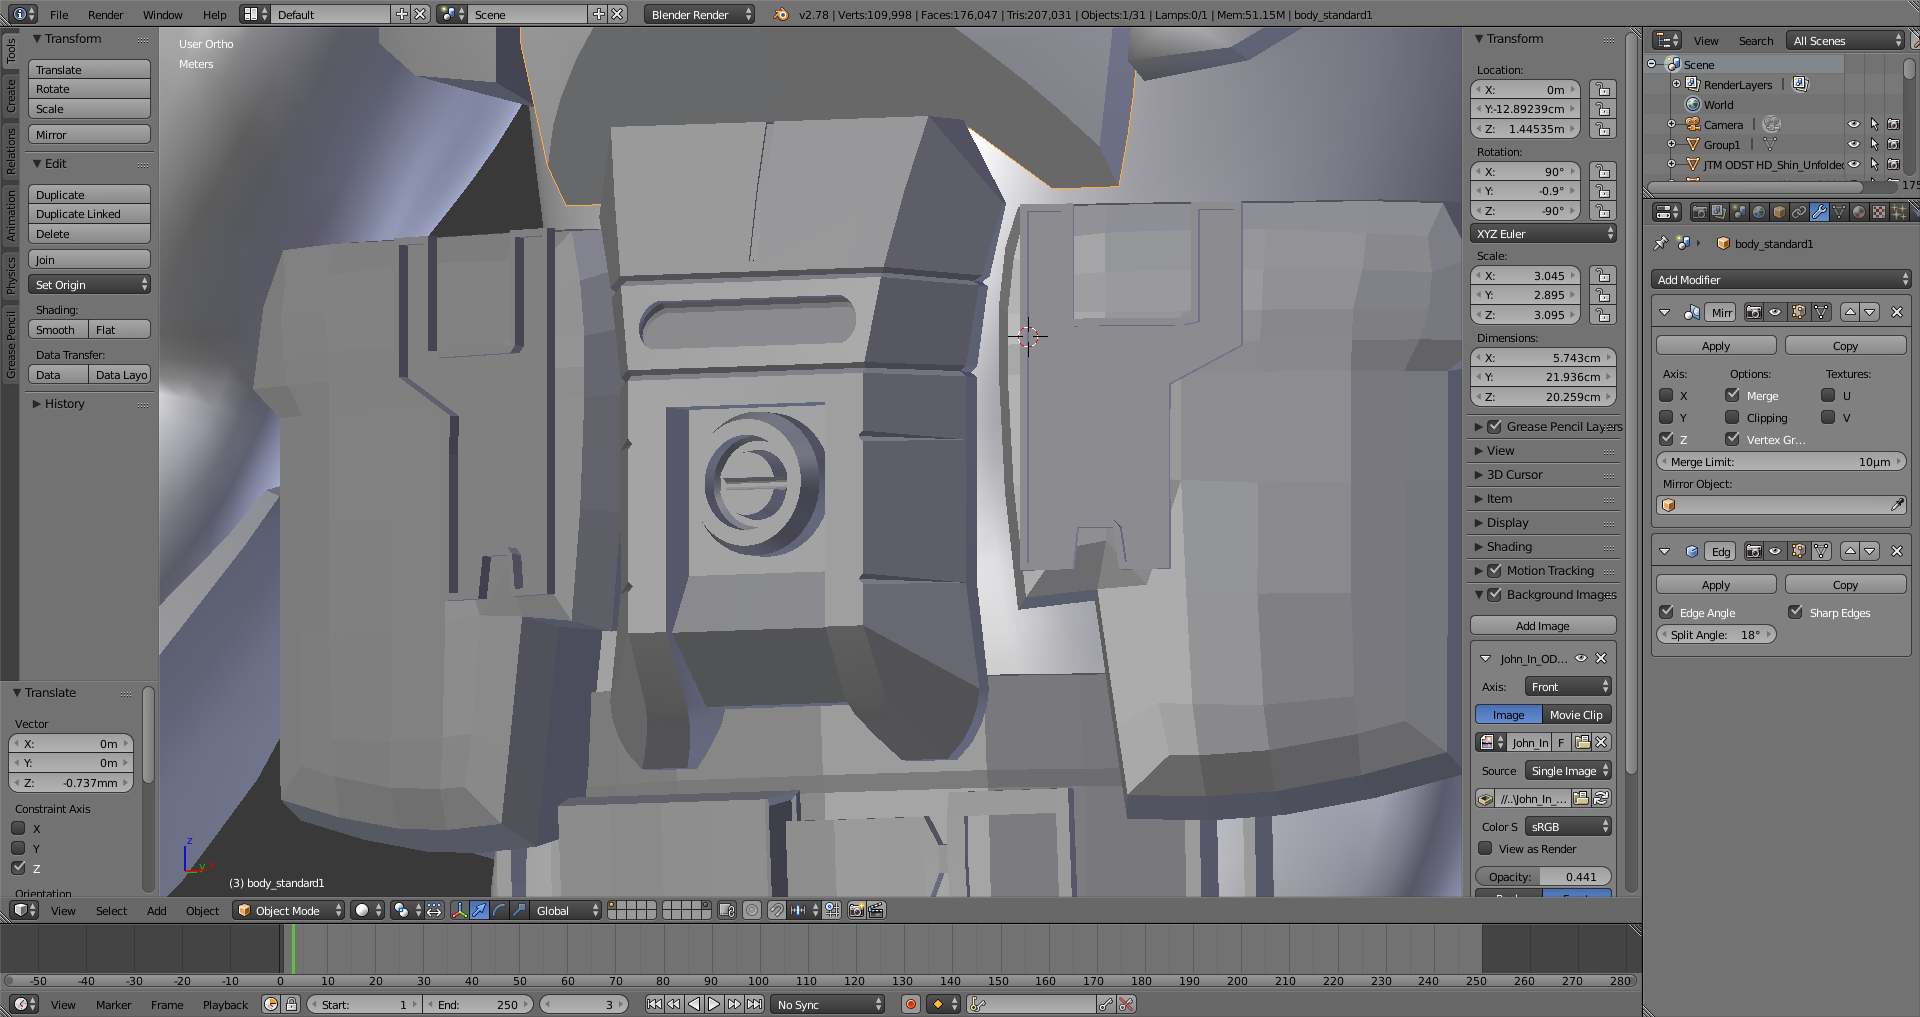The image size is (1920, 1017).
Task: Click the translate manipulator arrow icon
Action: 479,910
